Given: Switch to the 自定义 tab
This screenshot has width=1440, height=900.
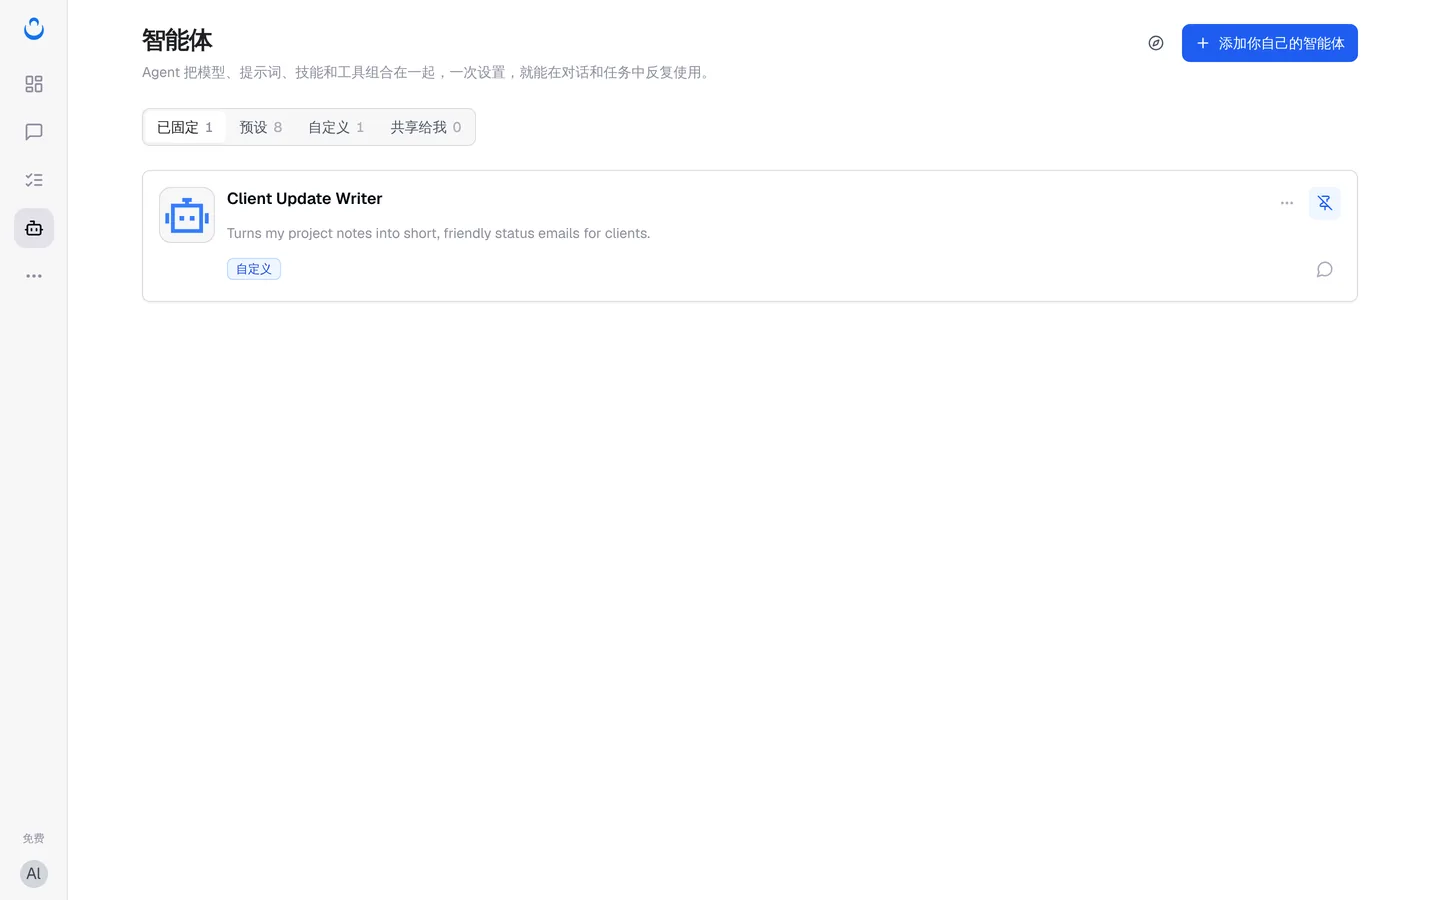Looking at the screenshot, I should [336, 127].
